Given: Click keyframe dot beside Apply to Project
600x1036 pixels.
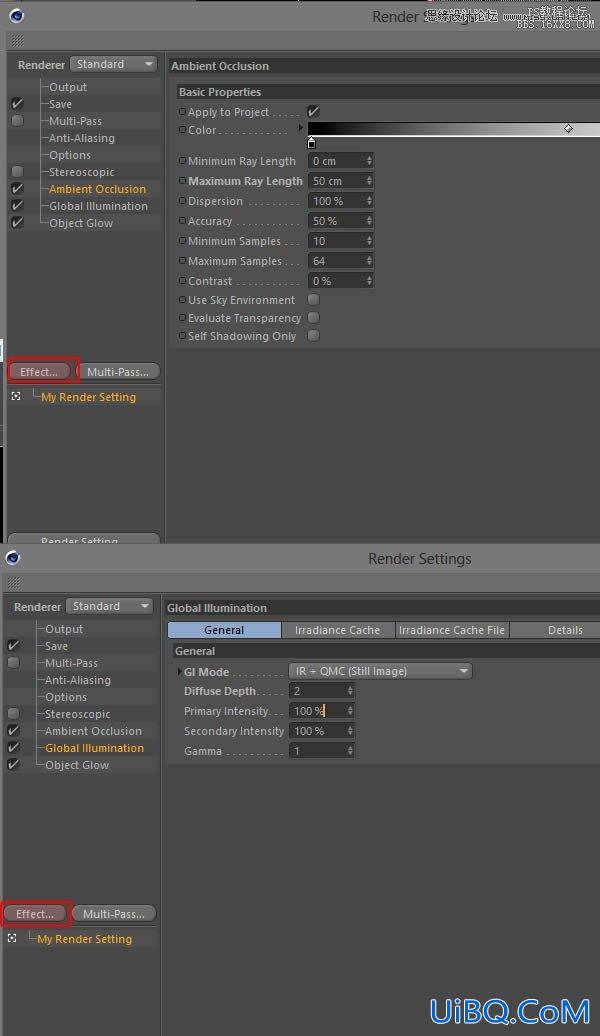Looking at the screenshot, I should pyautogui.click(x=182, y=112).
